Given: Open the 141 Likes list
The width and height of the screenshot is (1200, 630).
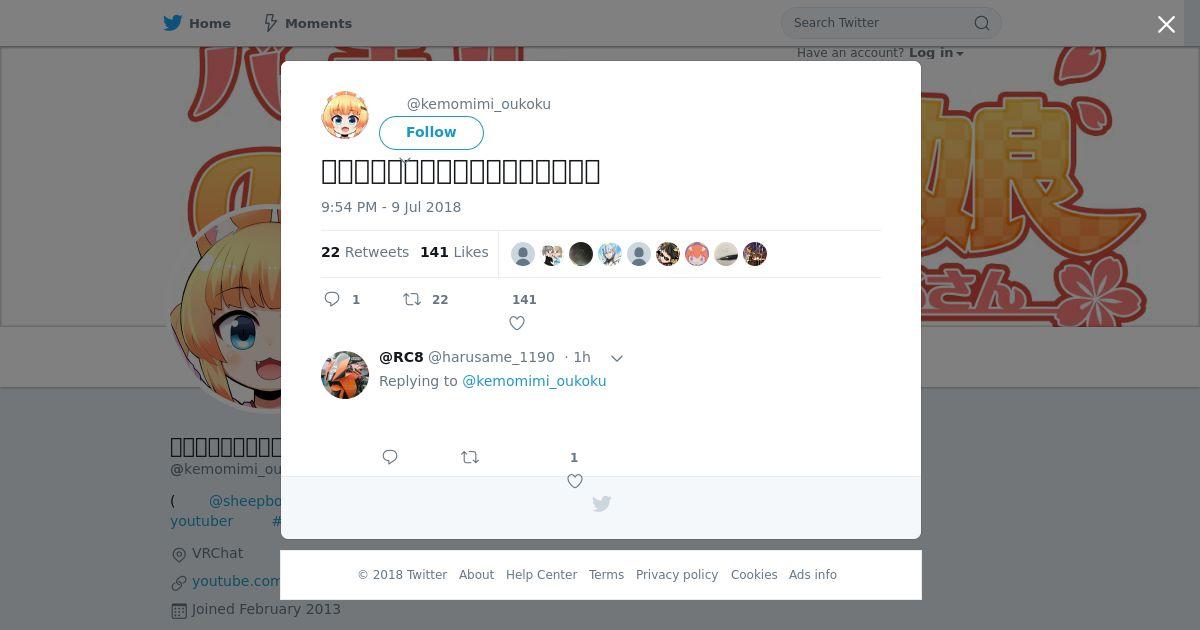Looking at the screenshot, I should (x=454, y=252).
